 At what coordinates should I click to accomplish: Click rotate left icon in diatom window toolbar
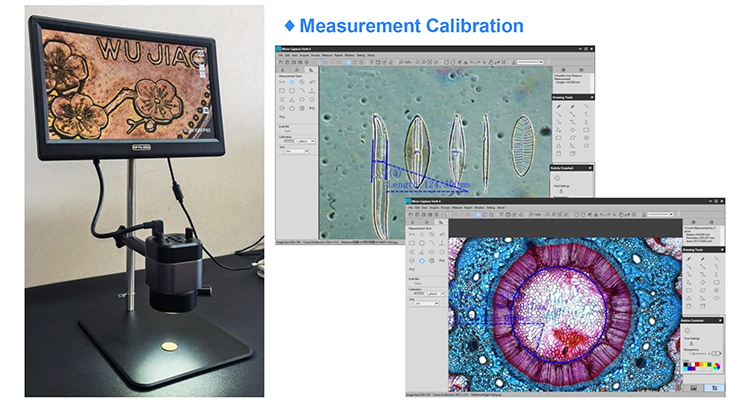[x=446, y=62]
